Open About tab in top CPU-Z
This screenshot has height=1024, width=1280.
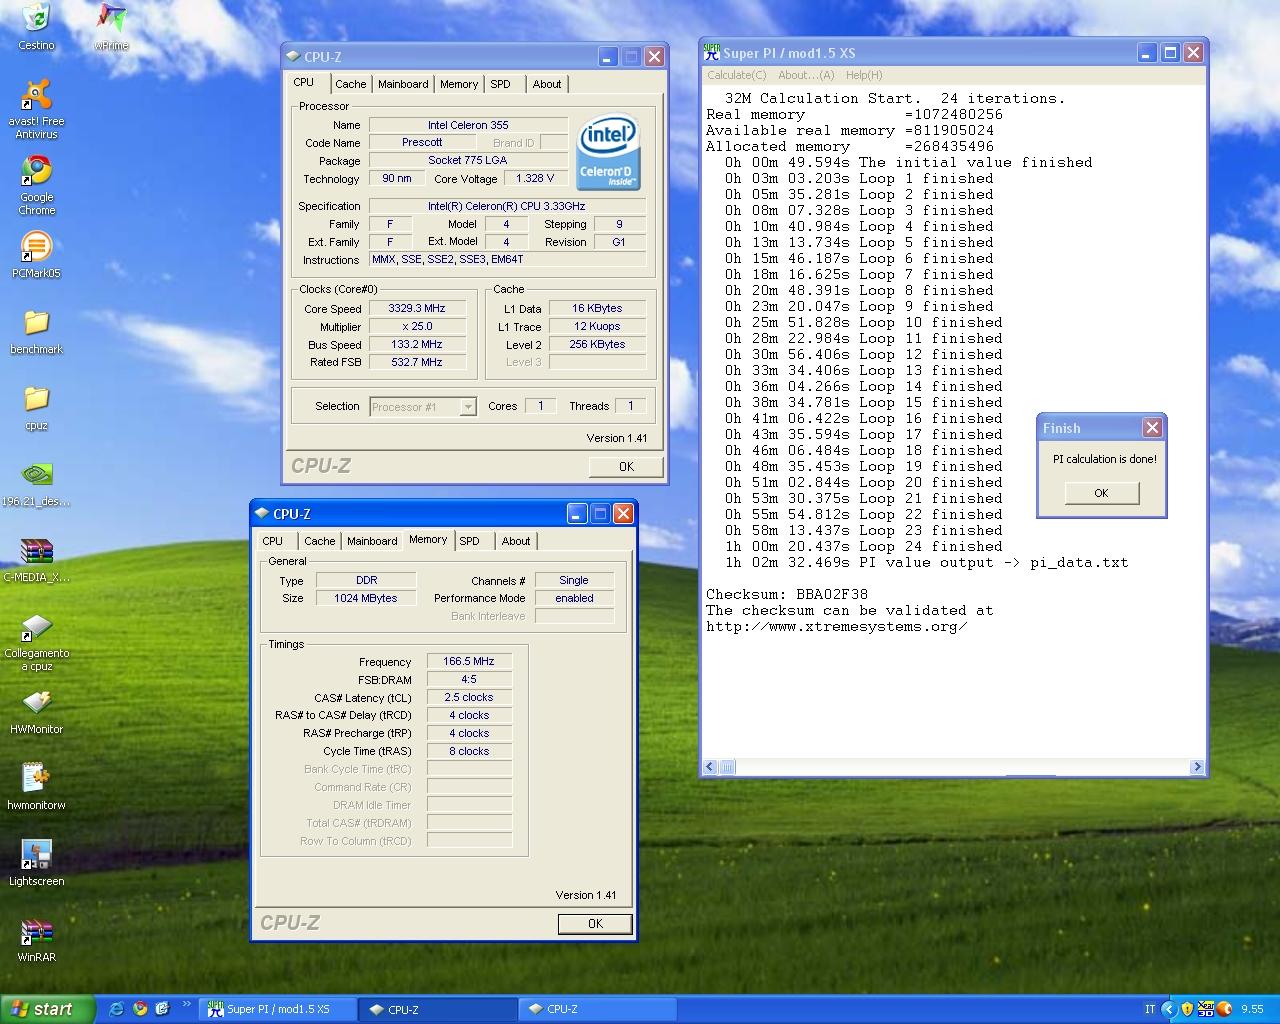[x=547, y=84]
